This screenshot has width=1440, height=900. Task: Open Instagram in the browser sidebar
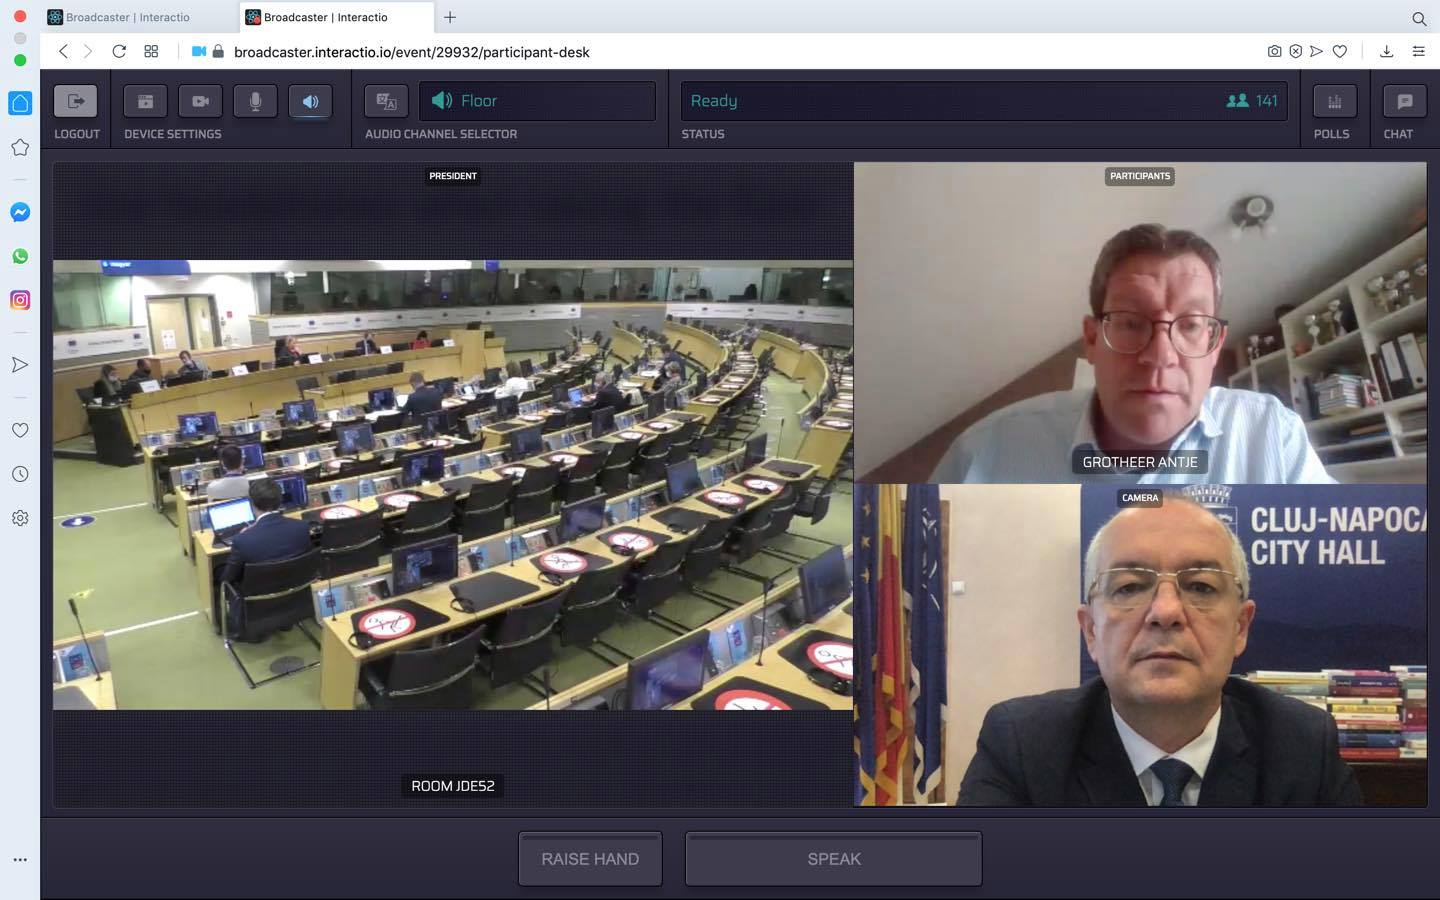tap(20, 300)
